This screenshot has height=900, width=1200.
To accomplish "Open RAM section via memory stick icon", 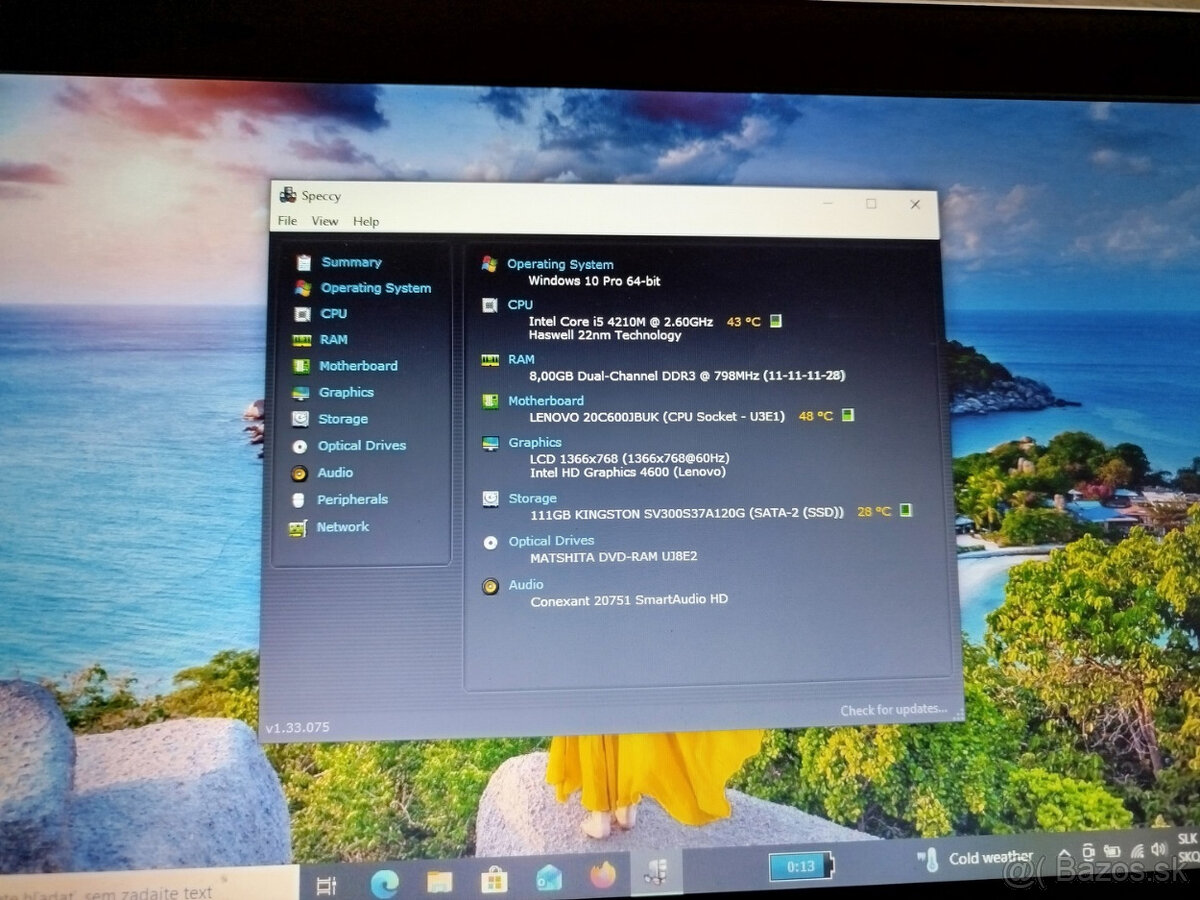I will 305,339.
